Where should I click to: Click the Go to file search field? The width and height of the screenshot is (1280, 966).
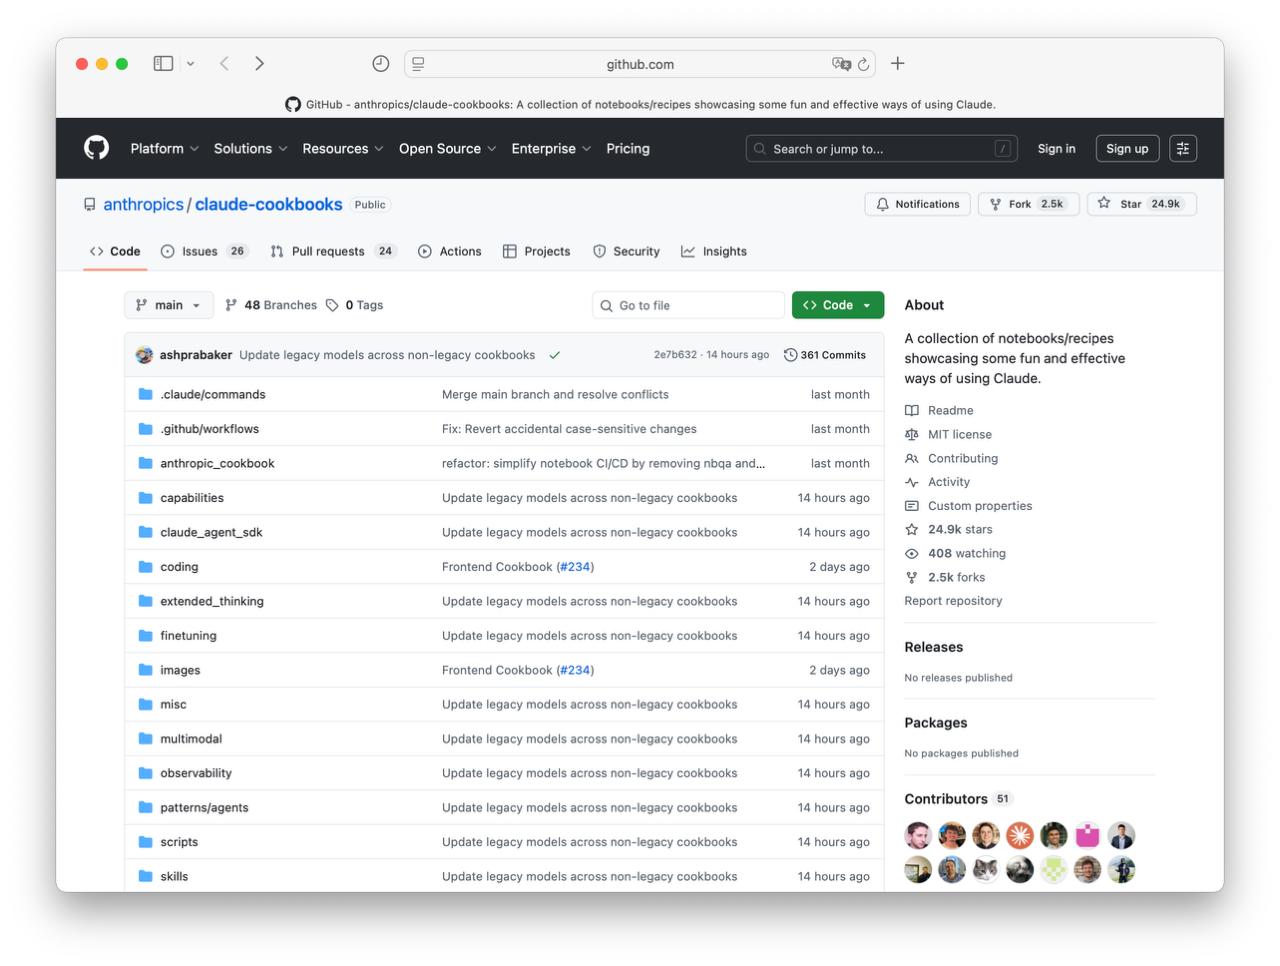click(x=688, y=305)
